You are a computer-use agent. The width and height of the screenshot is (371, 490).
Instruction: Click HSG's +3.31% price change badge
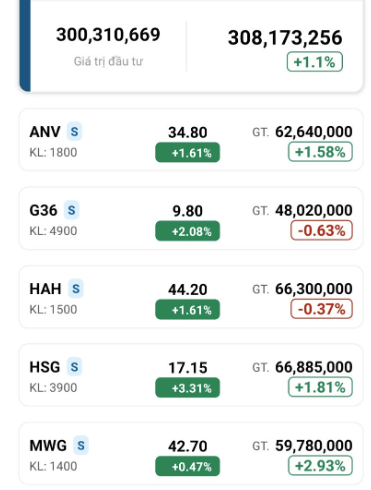pos(188,388)
